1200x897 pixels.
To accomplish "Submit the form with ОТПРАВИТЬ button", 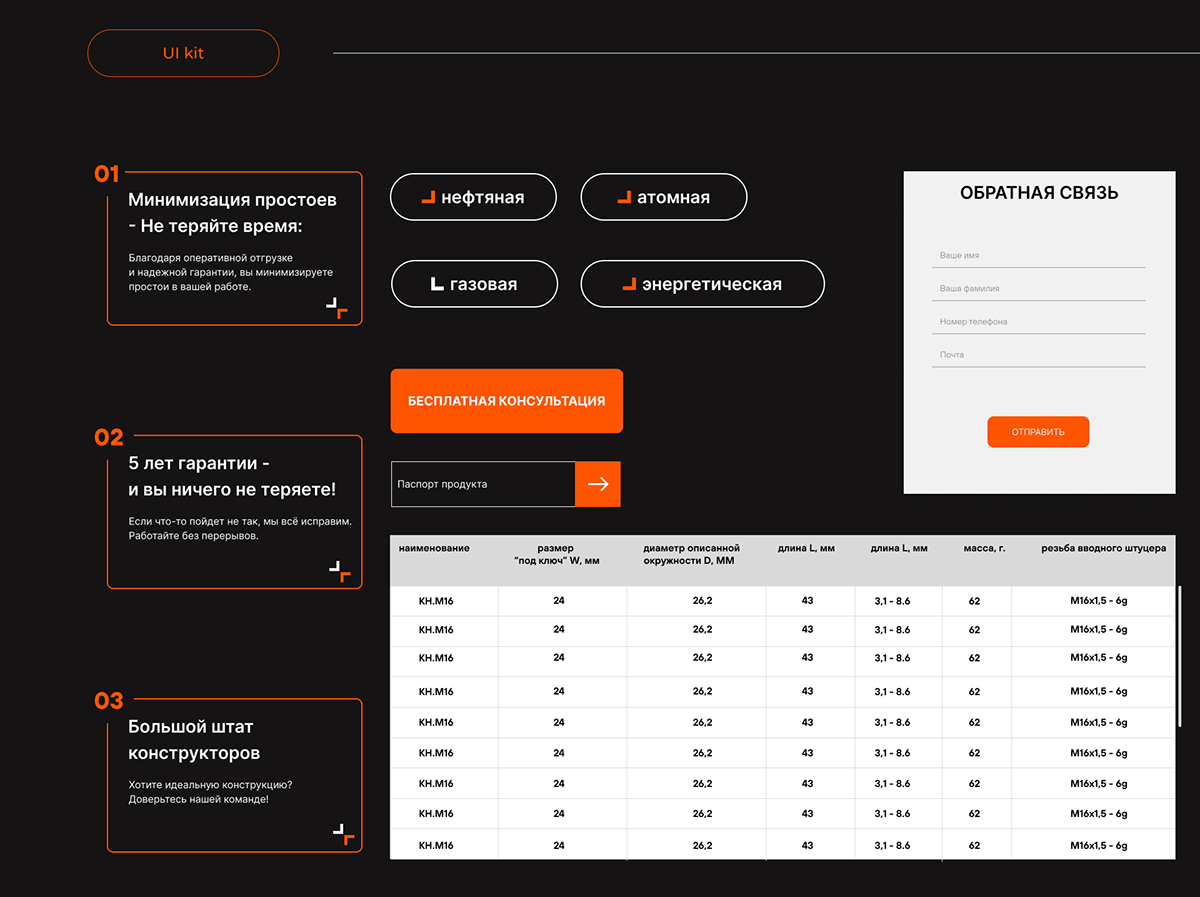I will coord(1038,432).
